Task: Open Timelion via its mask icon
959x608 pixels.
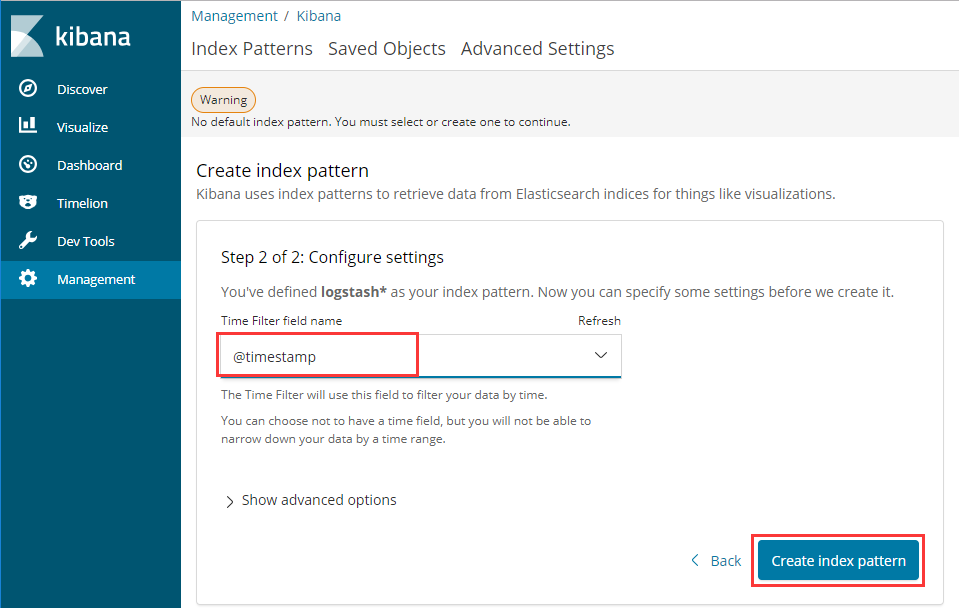Action: pos(28,202)
